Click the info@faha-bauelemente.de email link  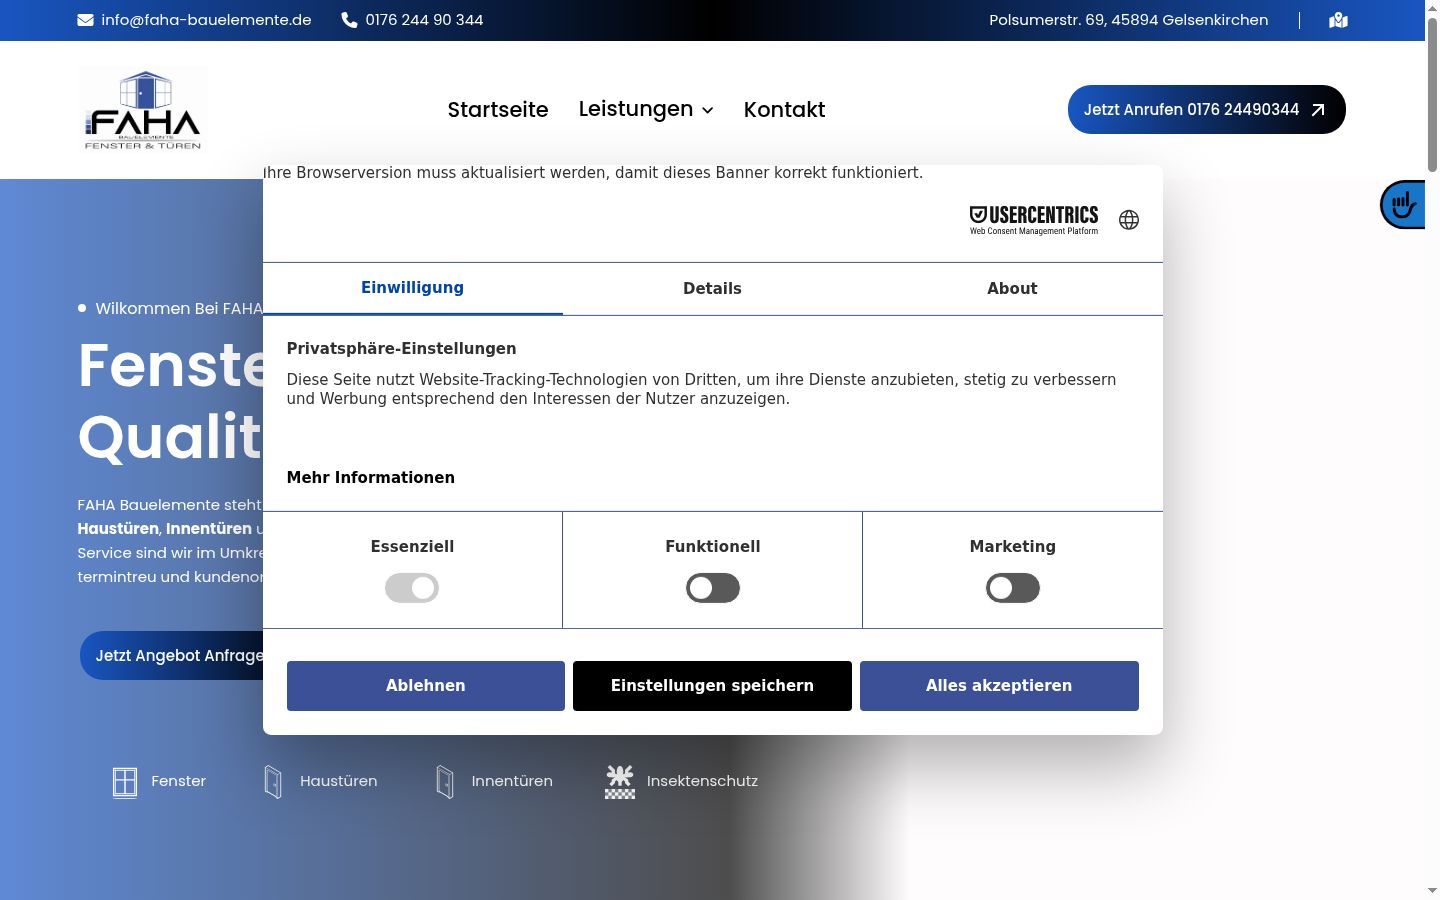pos(206,20)
